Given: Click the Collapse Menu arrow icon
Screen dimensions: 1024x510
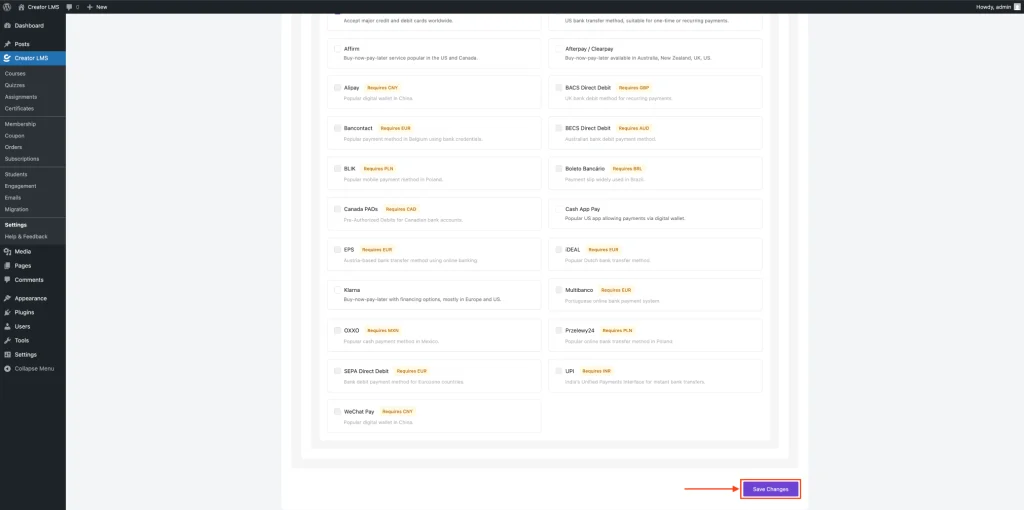Looking at the screenshot, I should pos(7,369).
